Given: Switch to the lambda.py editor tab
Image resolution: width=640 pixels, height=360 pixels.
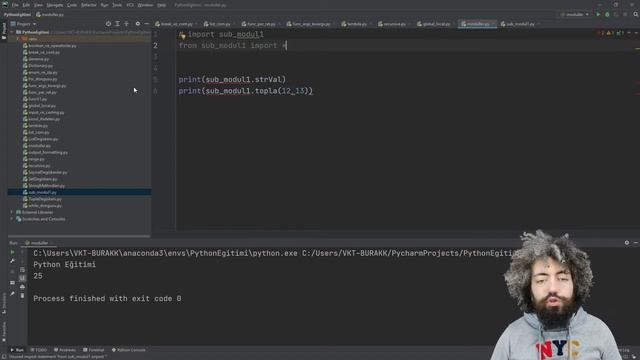Looking at the screenshot, I should coord(354,24).
